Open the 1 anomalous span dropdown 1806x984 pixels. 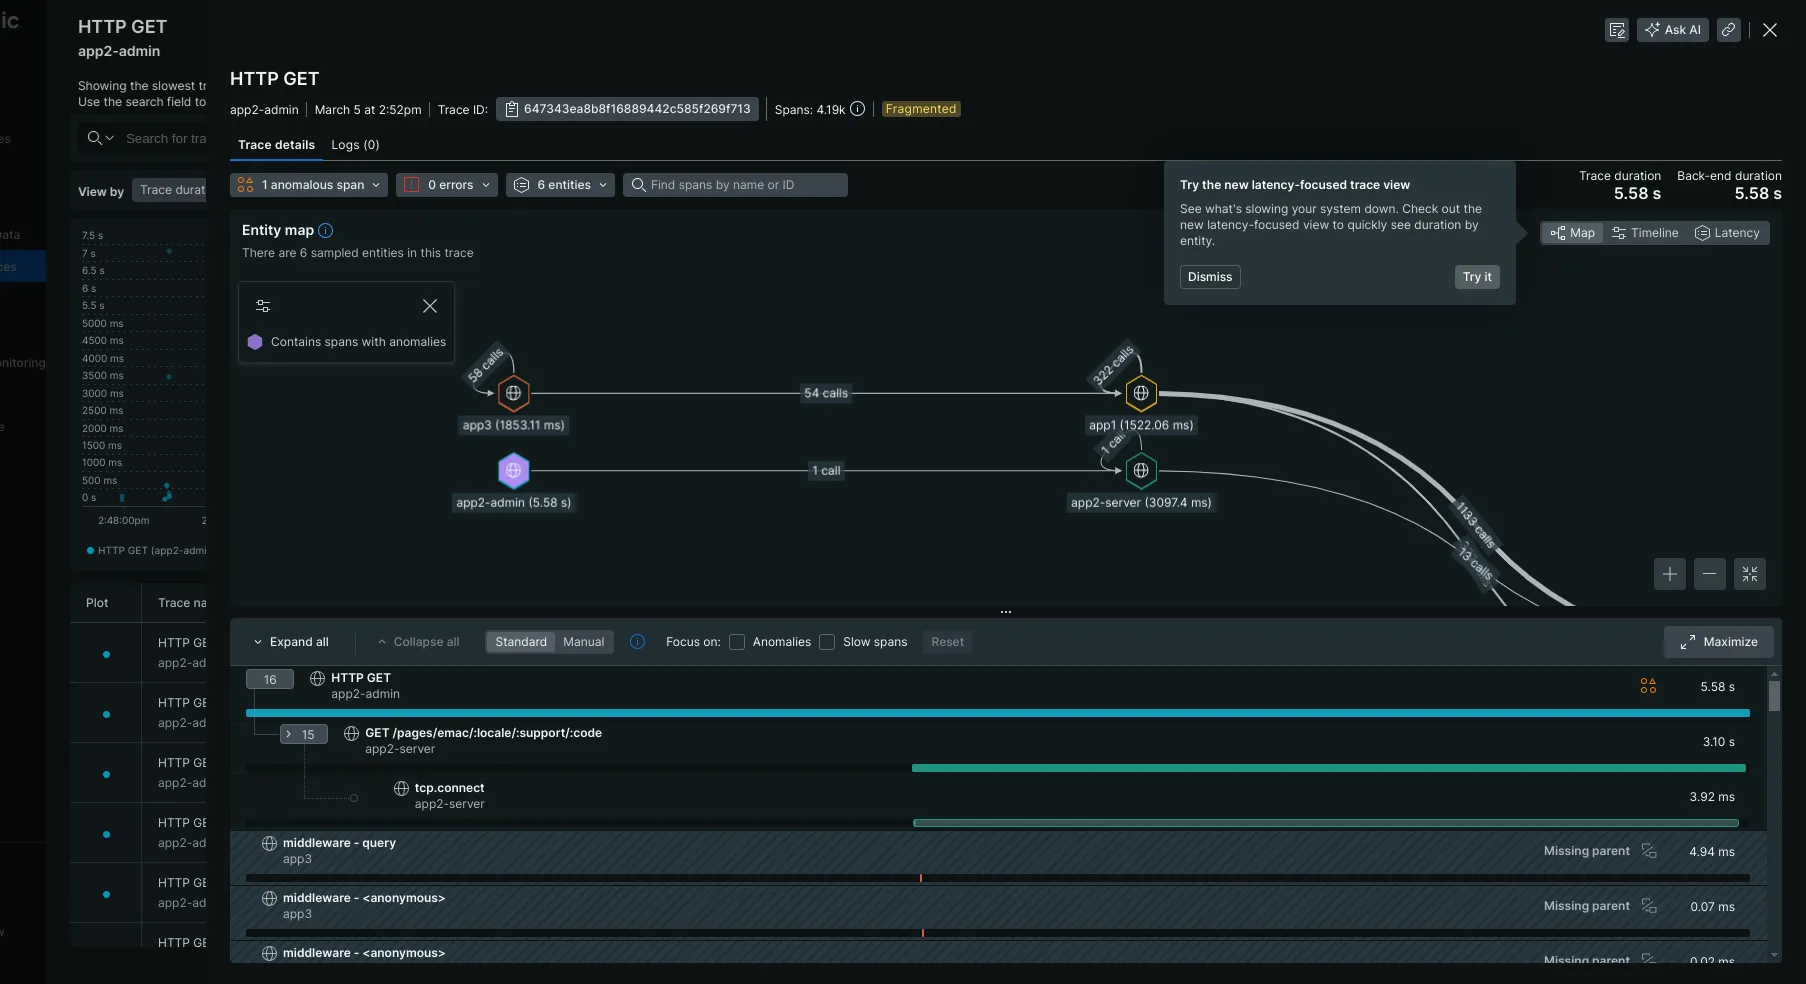[308, 184]
